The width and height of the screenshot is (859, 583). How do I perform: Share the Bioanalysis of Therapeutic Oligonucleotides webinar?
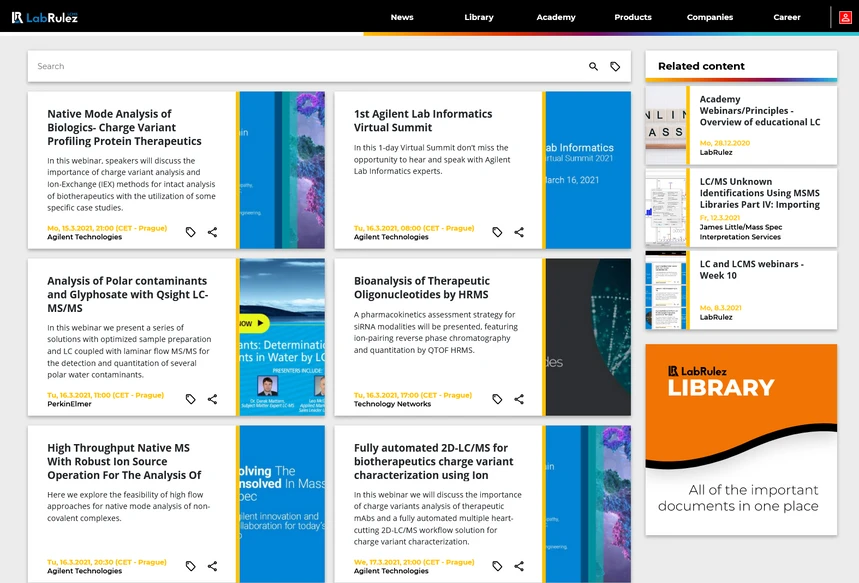point(519,399)
